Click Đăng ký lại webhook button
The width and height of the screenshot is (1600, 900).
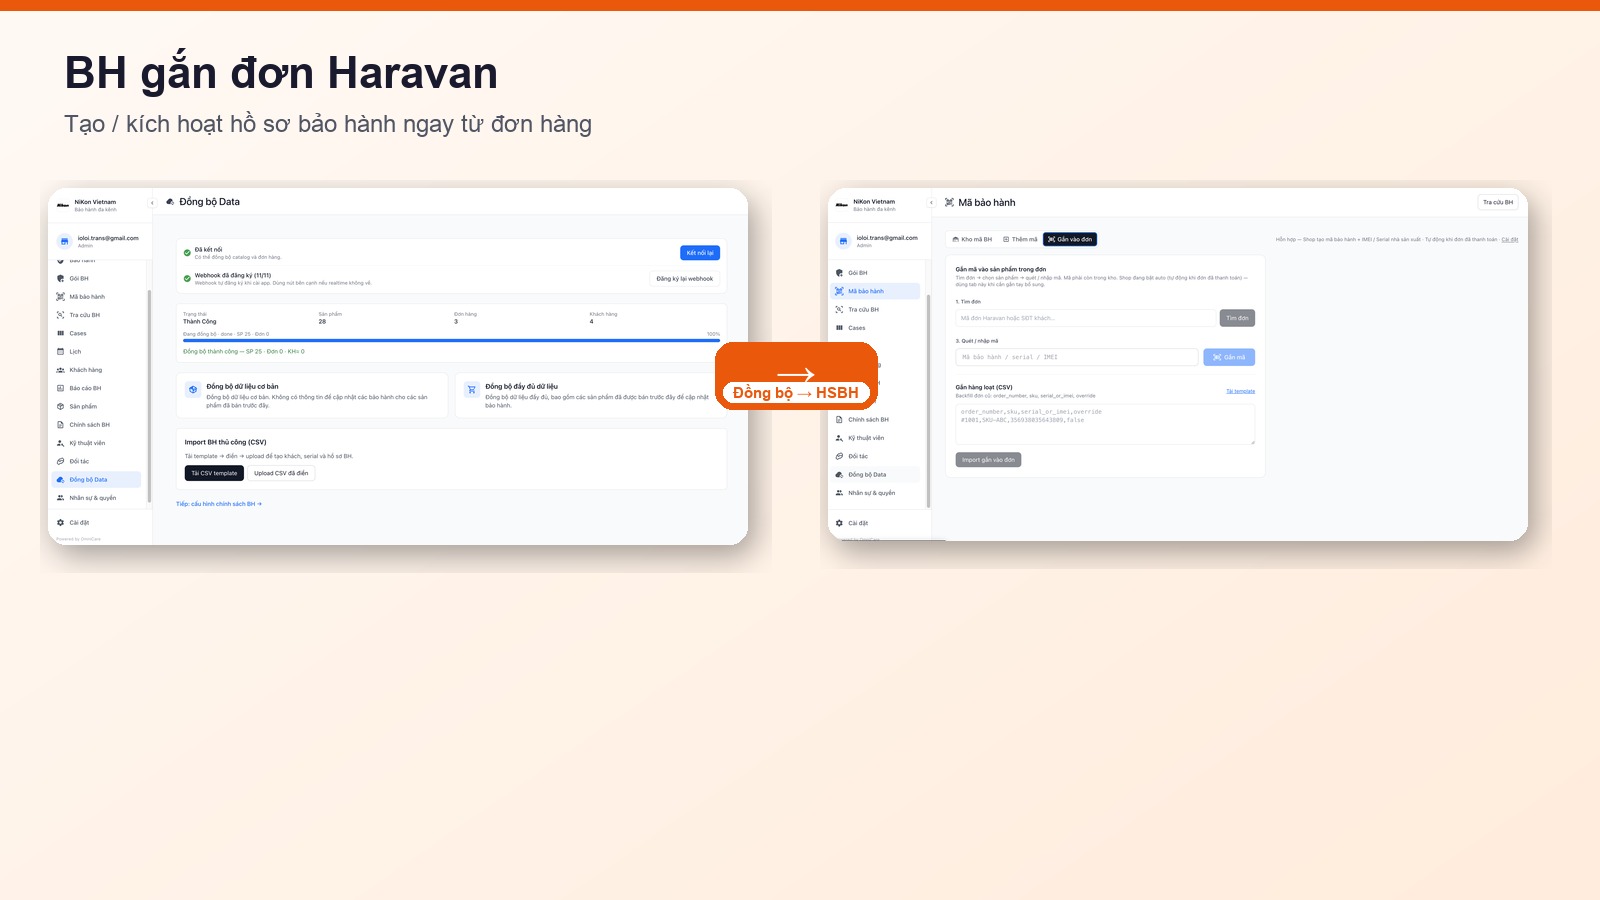[x=685, y=279]
